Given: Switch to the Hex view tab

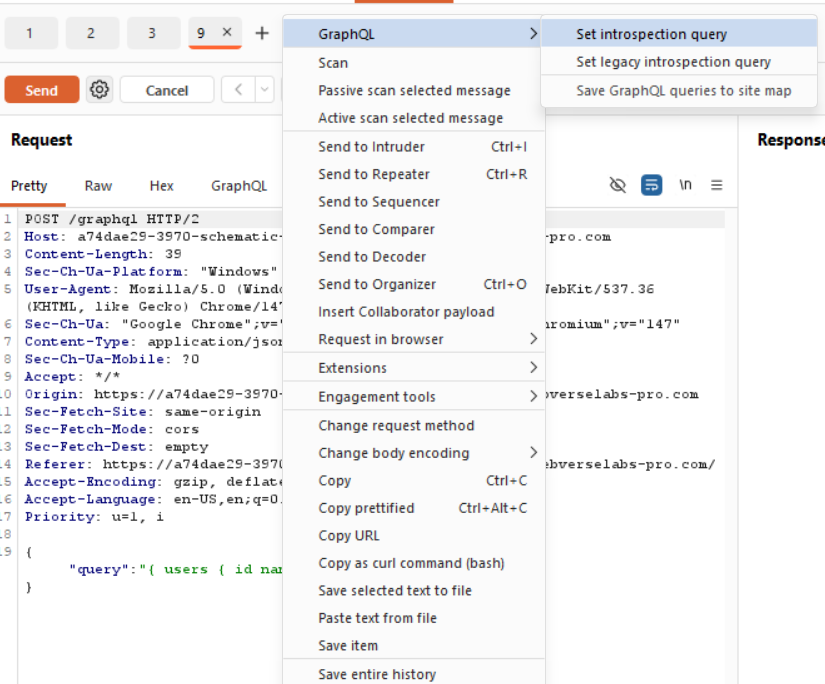Looking at the screenshot, I should pos(161,186).
